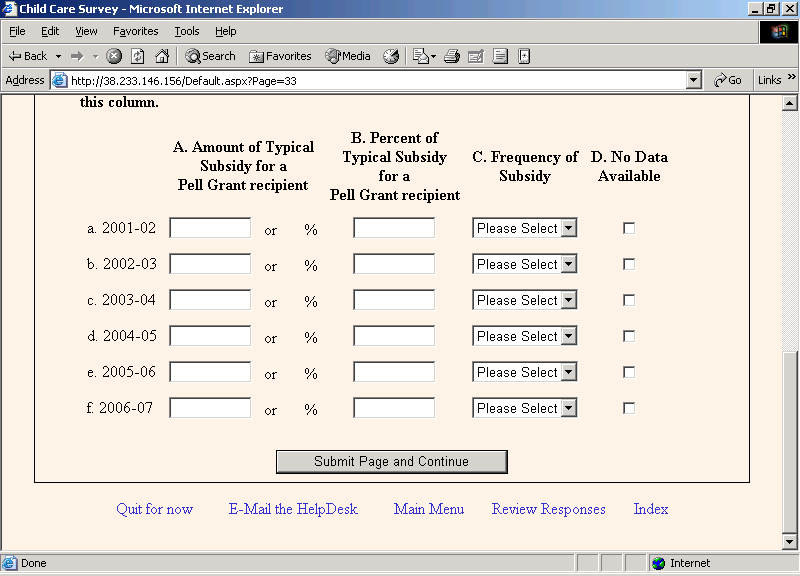The height and width of the screenshot is (576, 800).
Task: Open the Edit menu
Action: point(50,31)
